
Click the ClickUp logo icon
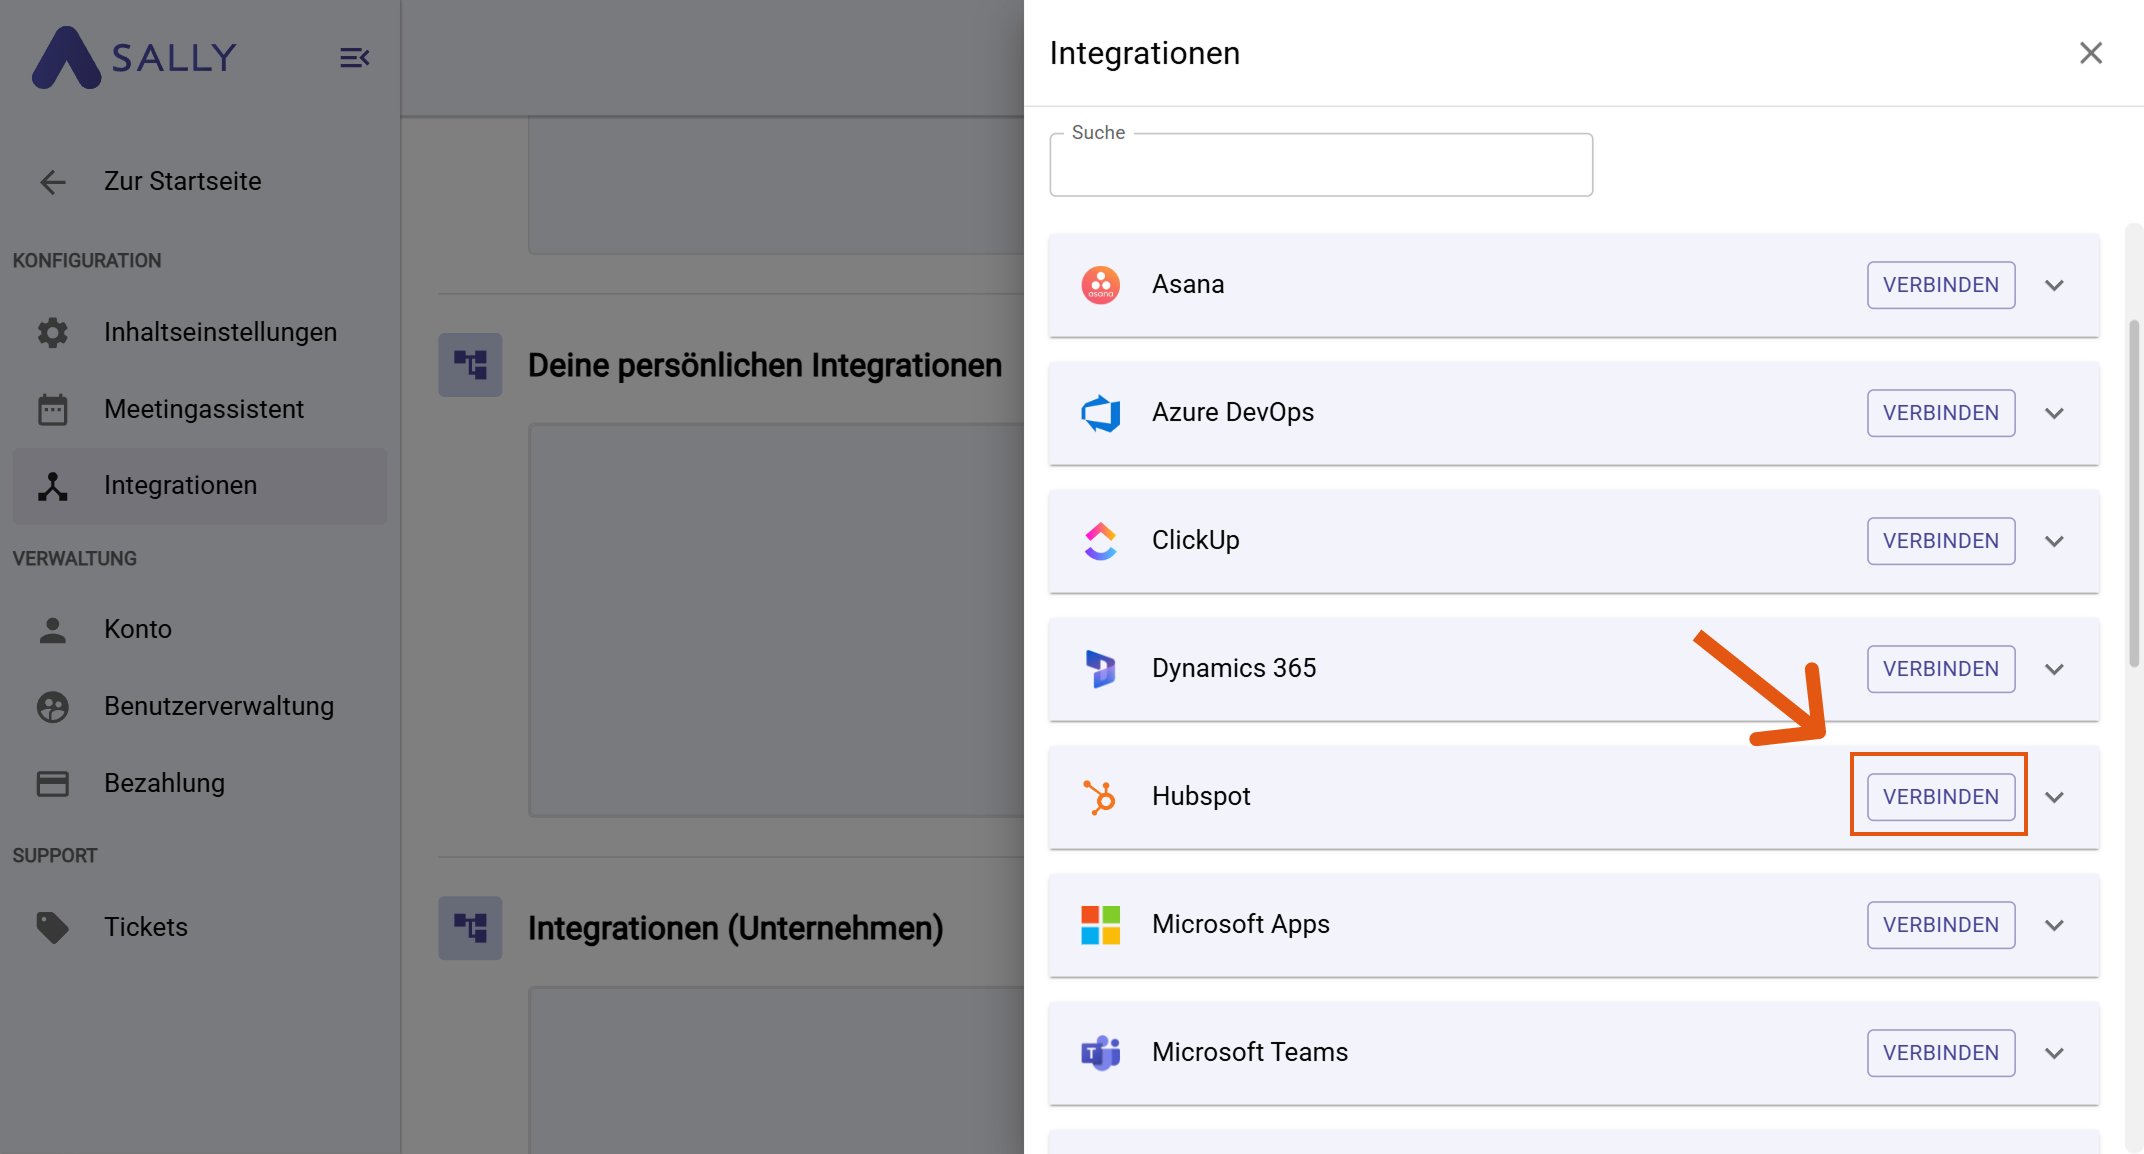[1101, 541]
